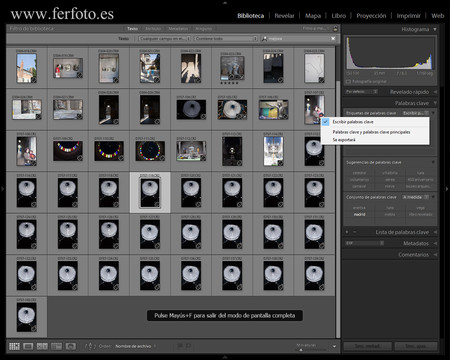Collapse Sugerencias de palabras clave section
450x360 pixels.
tap(433, 162)
